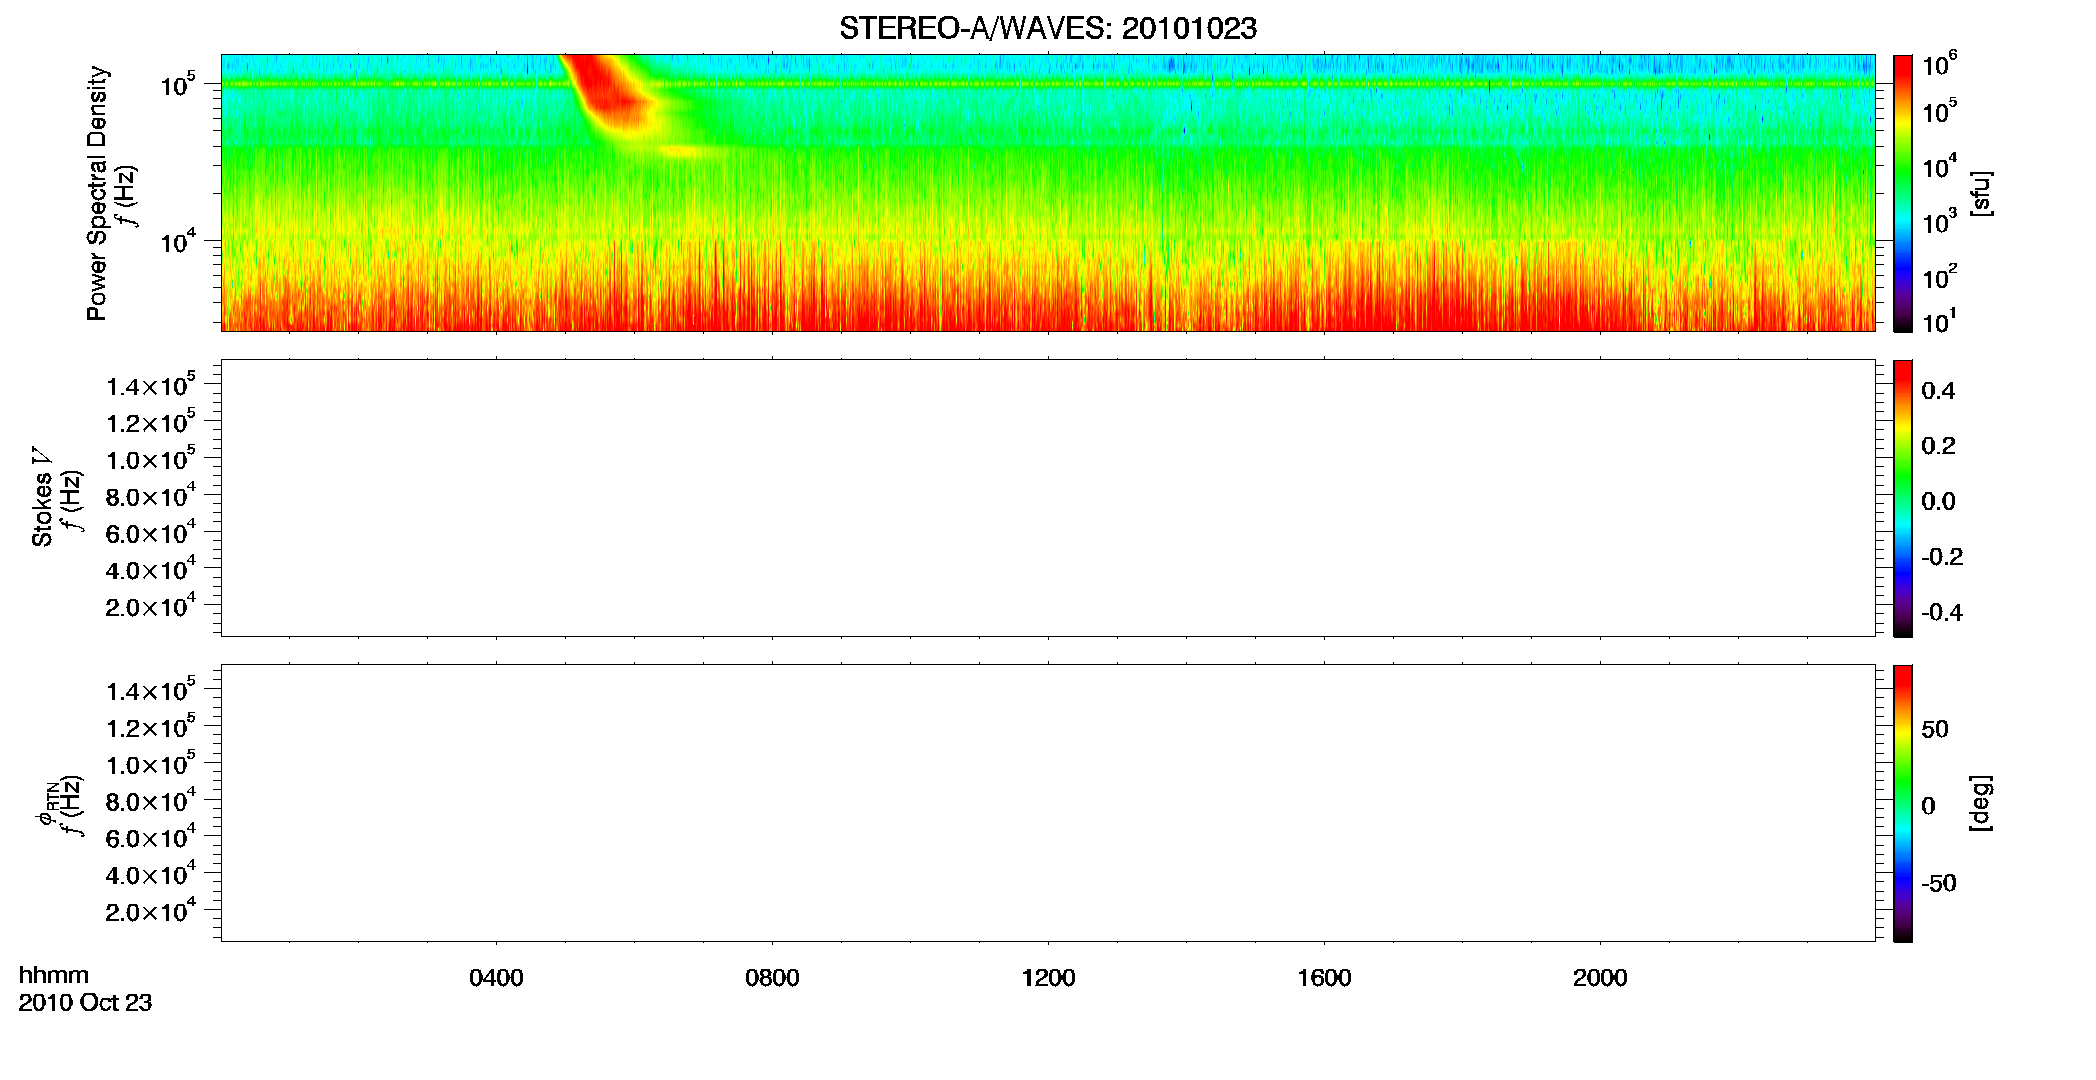
Task: Click the -0.4 label on Stokes V colorbar
Action: [x=1941, y=612]
